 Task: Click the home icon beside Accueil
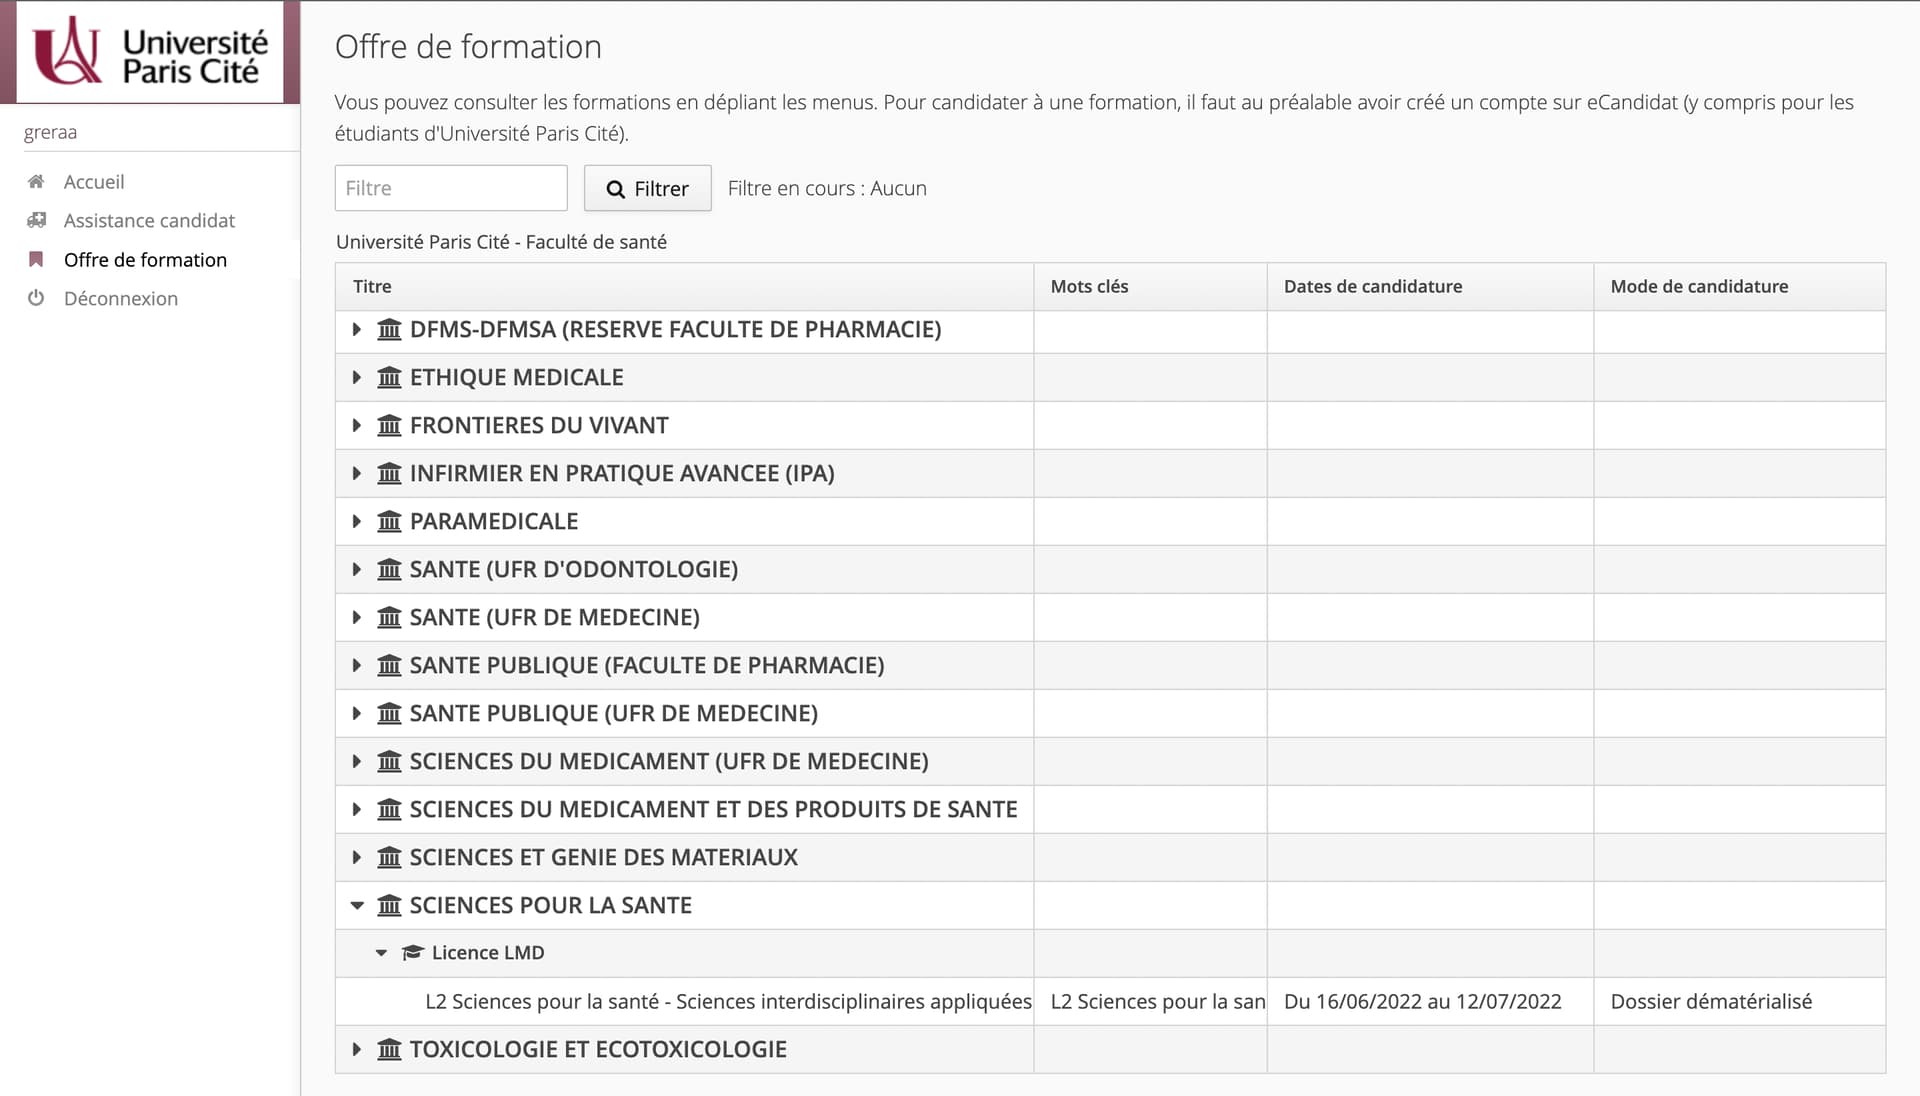tap(36, 182)
